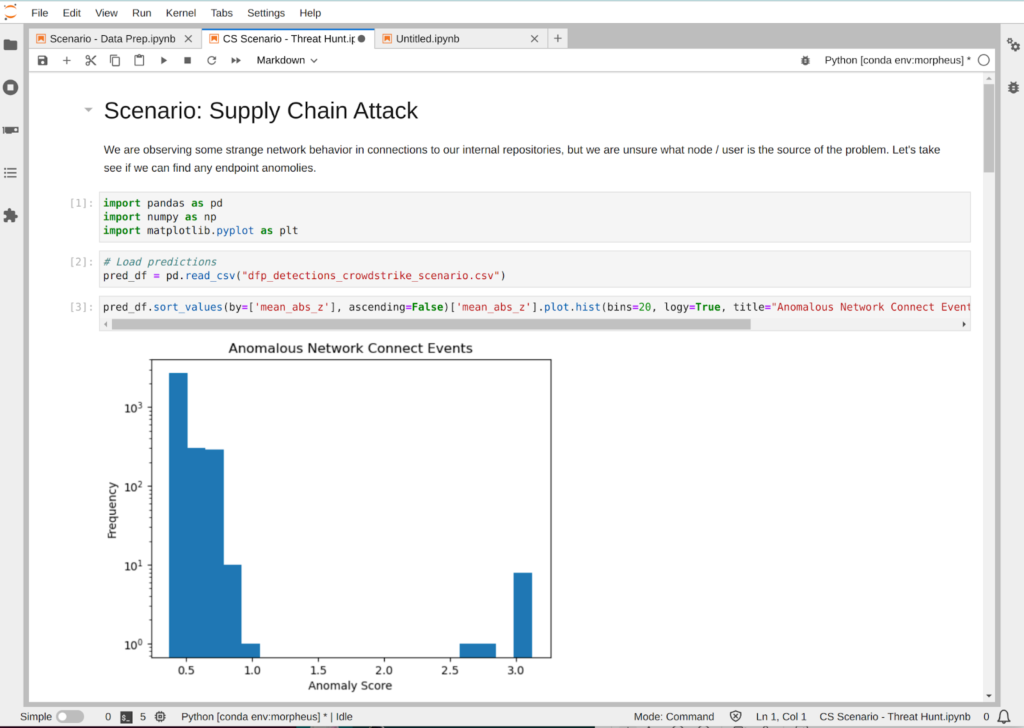Run the selected cell with the play icon
The image size is (1024, 728).
(x=163, y=61)
